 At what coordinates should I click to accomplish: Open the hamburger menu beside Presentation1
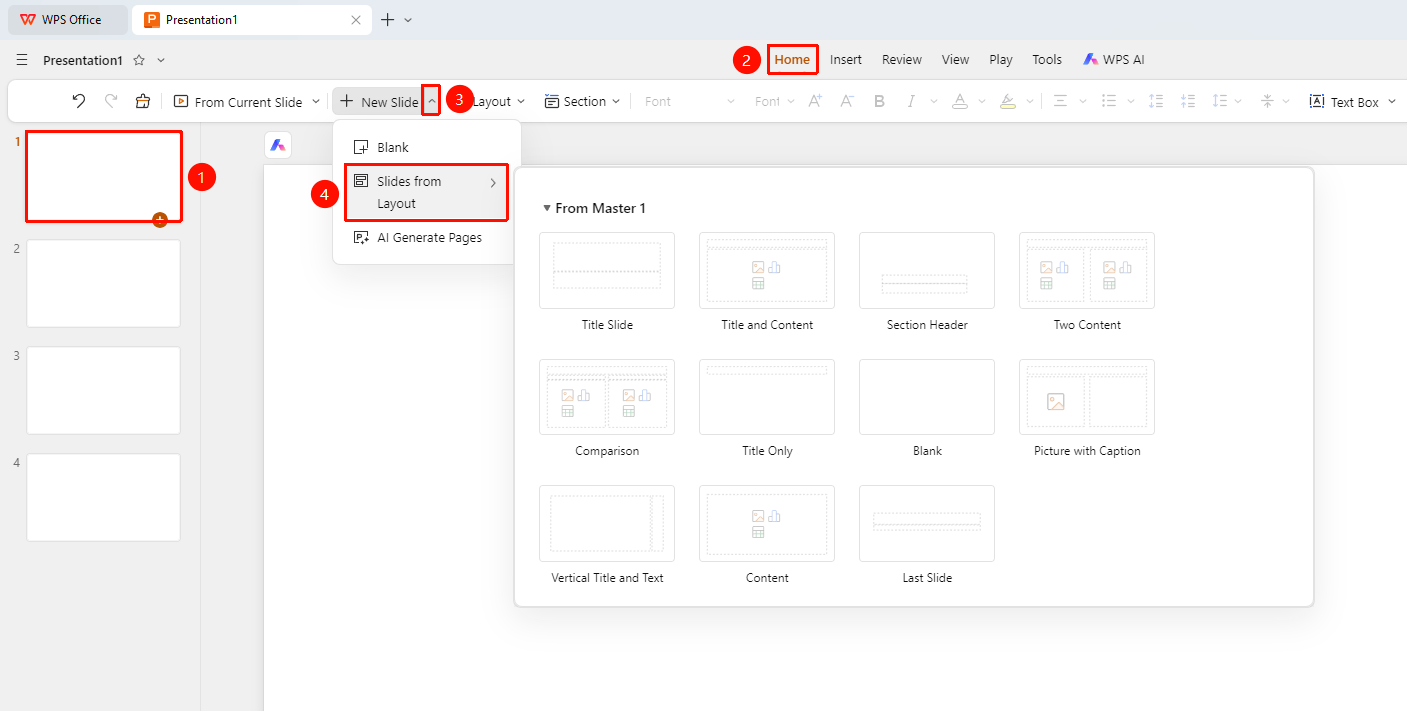click(x=22, y=60)
